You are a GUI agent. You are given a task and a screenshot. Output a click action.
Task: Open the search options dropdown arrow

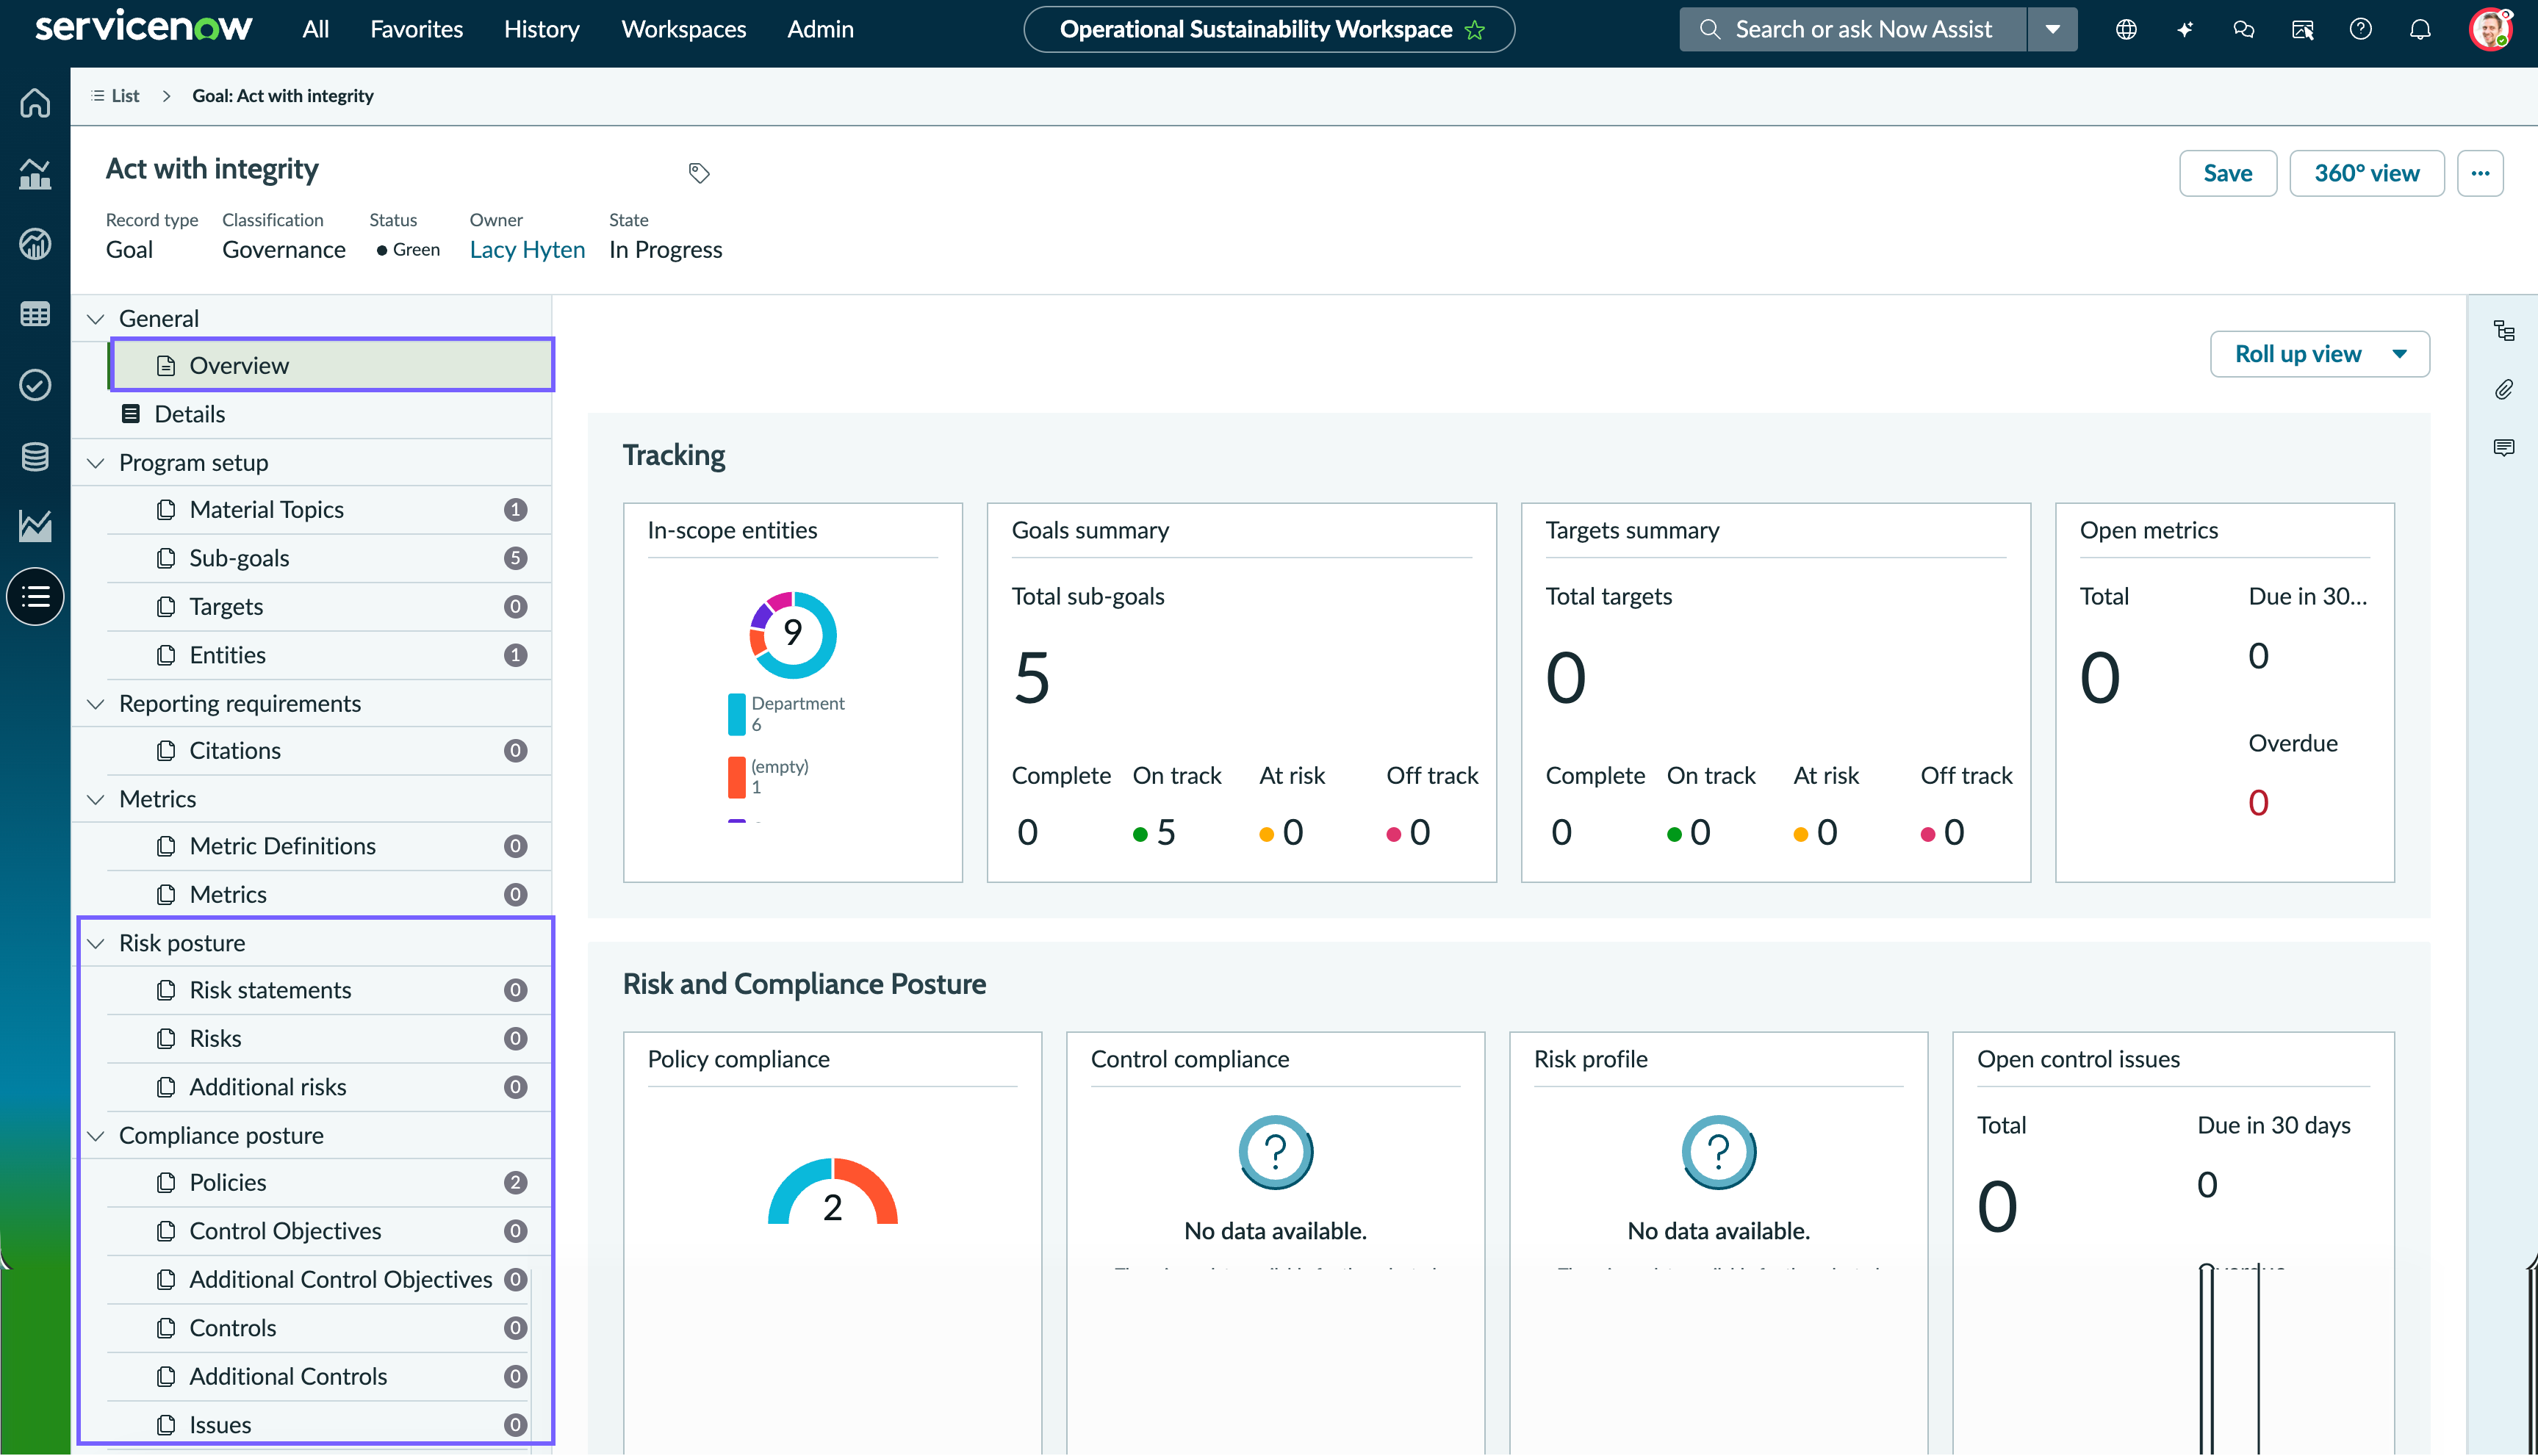2052,29
